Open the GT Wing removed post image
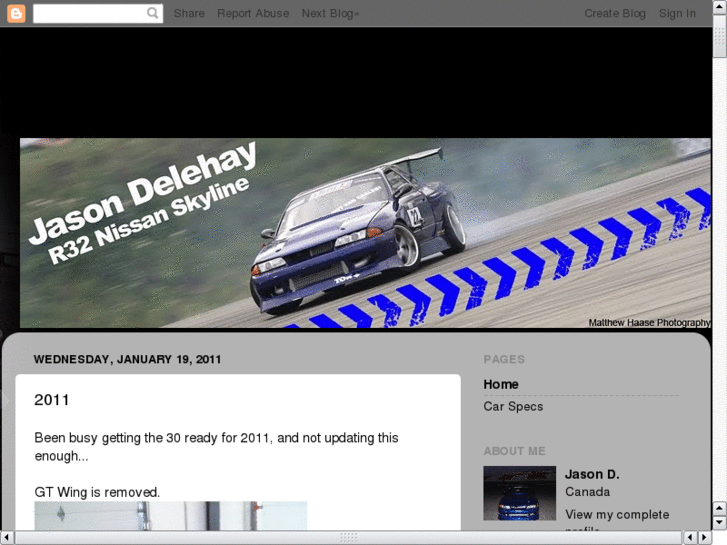727x545 pixels. 171,515
